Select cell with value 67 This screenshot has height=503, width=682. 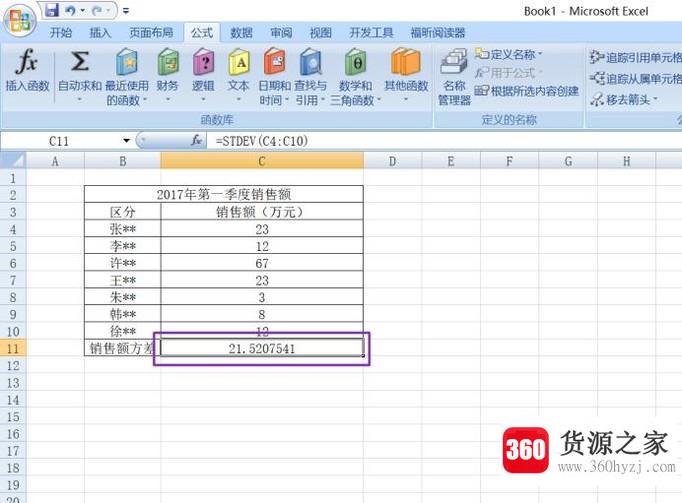262,263
